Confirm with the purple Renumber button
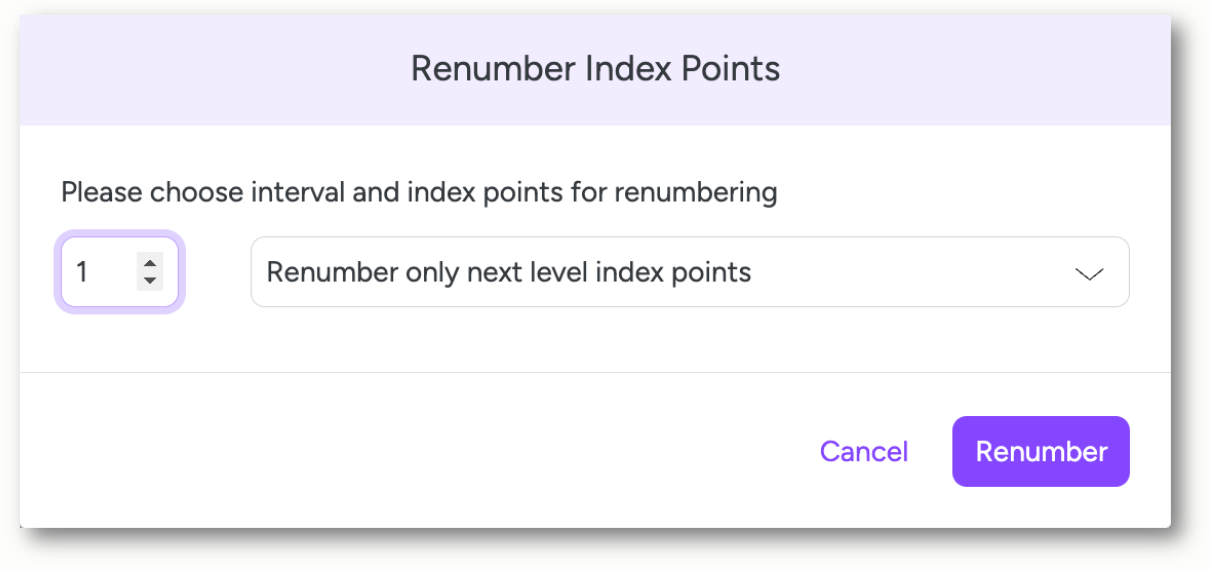Screen dimensions: 1211x570 [x=1041, y=452]
